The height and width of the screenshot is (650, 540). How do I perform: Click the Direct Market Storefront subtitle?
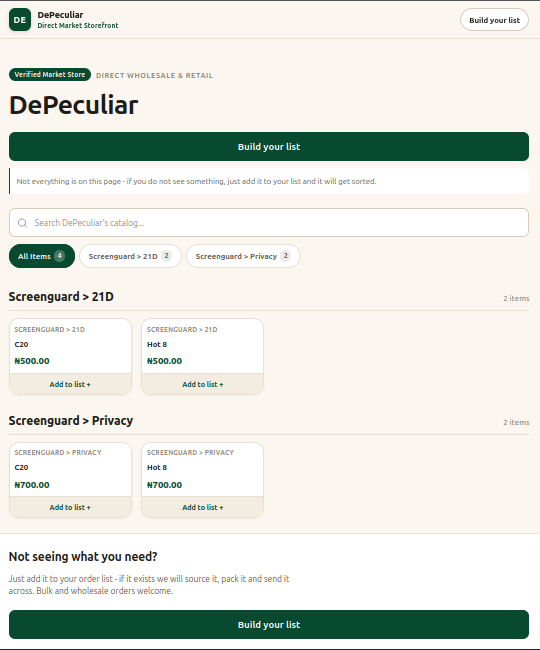click(x=77, y=26)
